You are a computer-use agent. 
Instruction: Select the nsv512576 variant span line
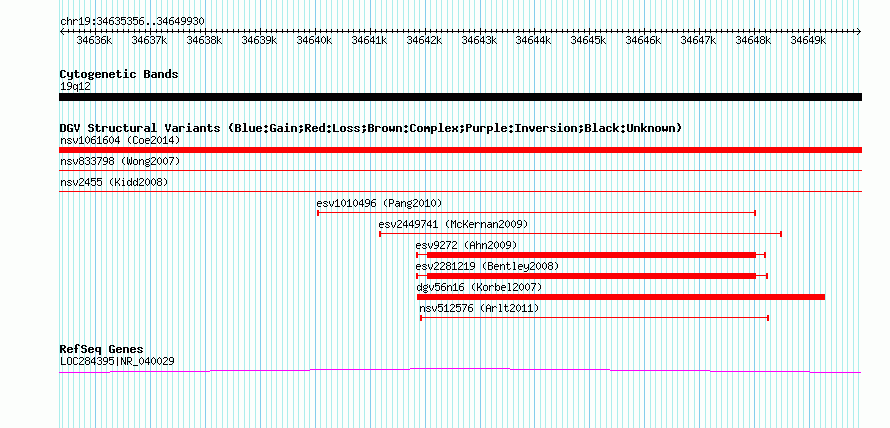(x=594, y=318)
